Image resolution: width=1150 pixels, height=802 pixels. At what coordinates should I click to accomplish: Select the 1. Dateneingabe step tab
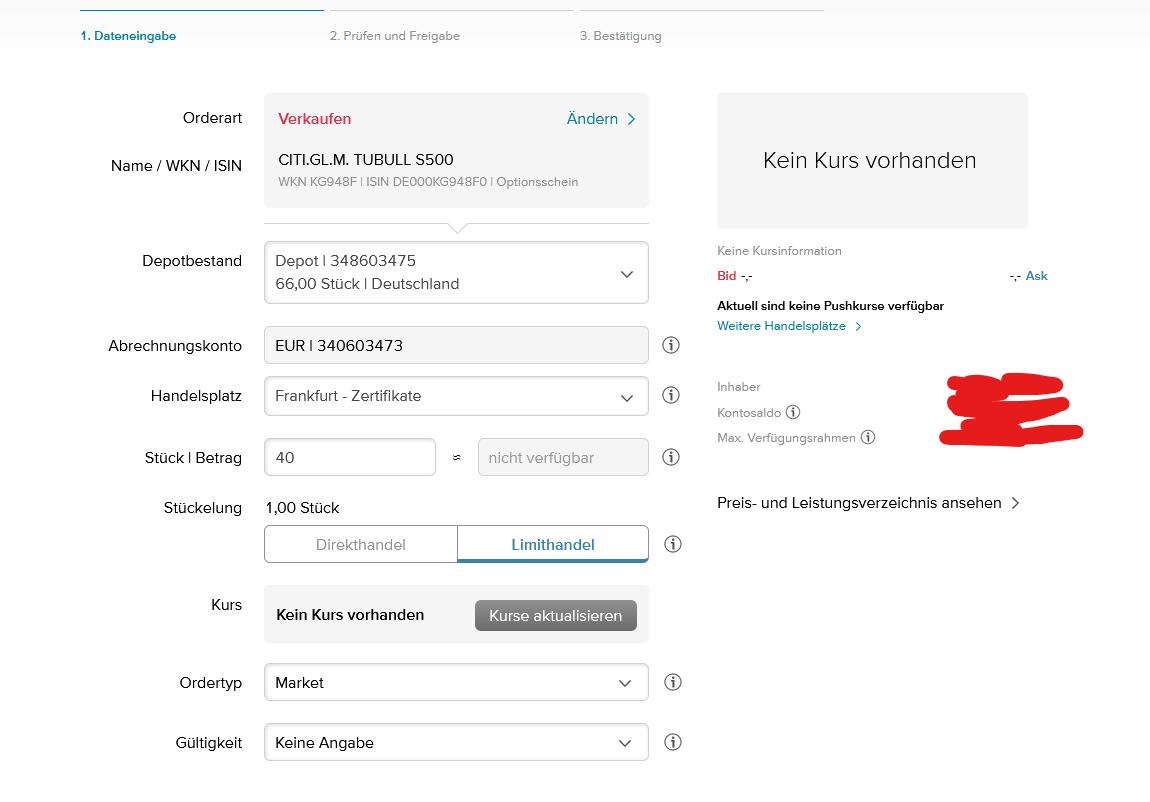[128, 36]
